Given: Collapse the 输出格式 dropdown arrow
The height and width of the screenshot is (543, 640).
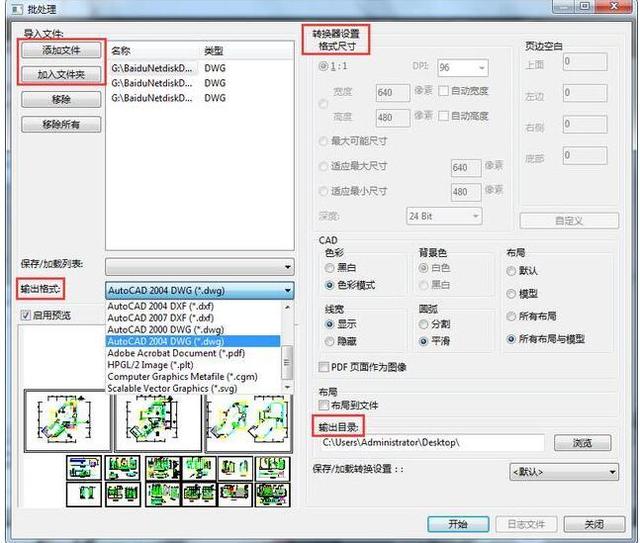Looking at the screenshot, I should point(288,291).
